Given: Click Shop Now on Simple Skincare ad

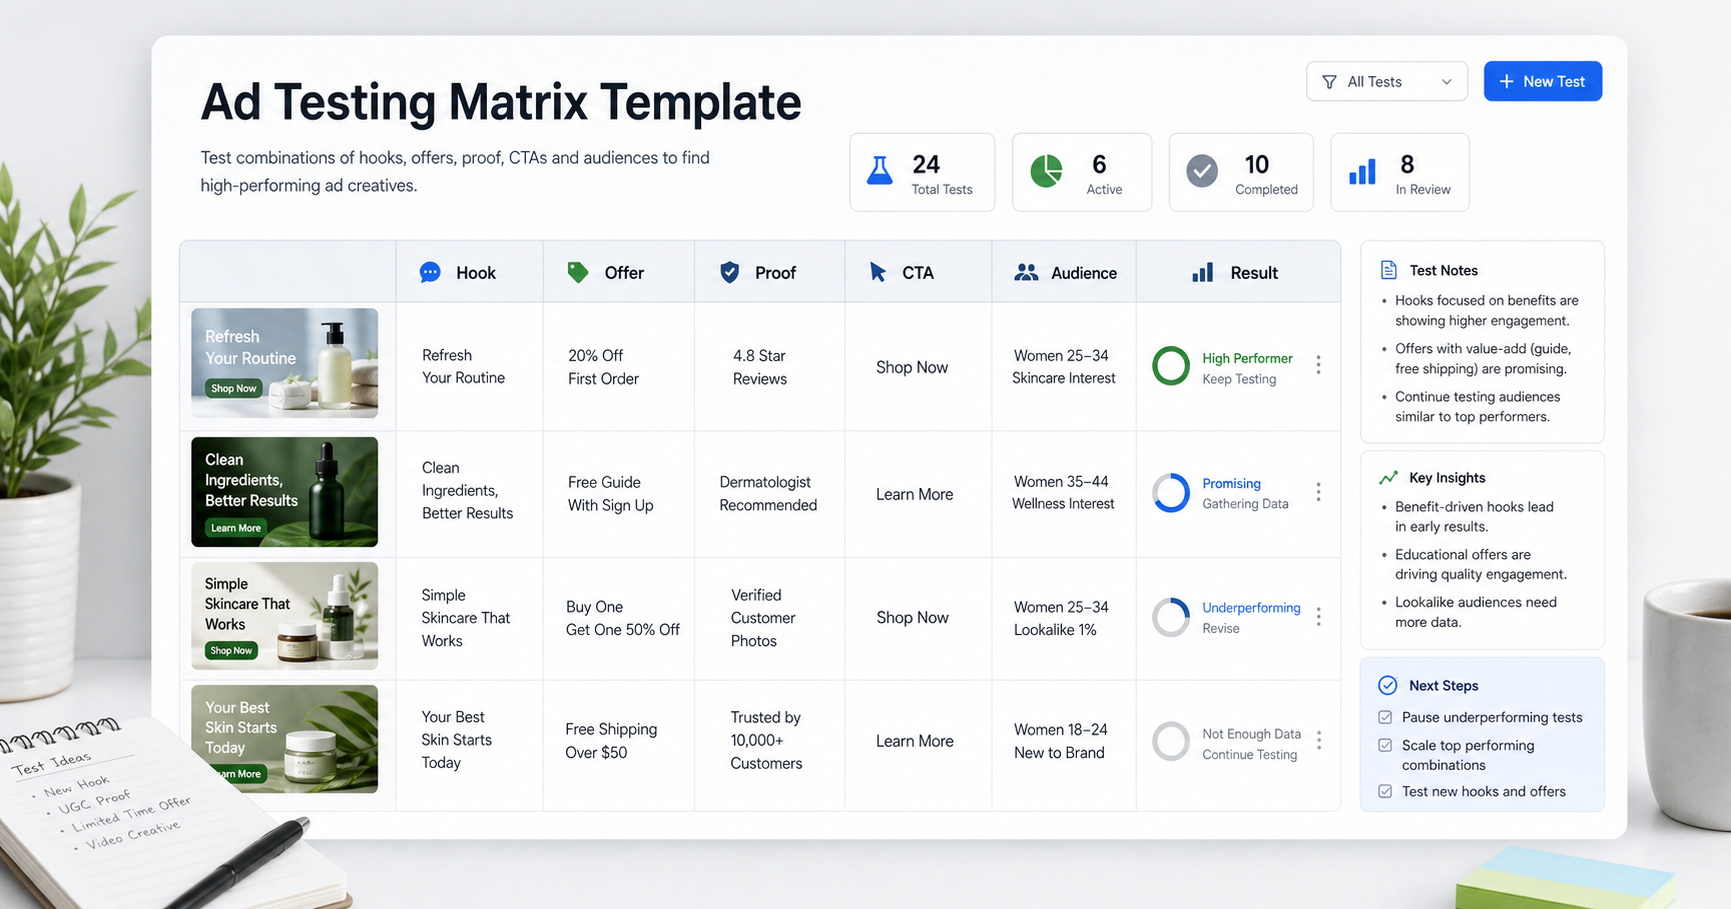Looking at the screenshot, I should [232, 650].
